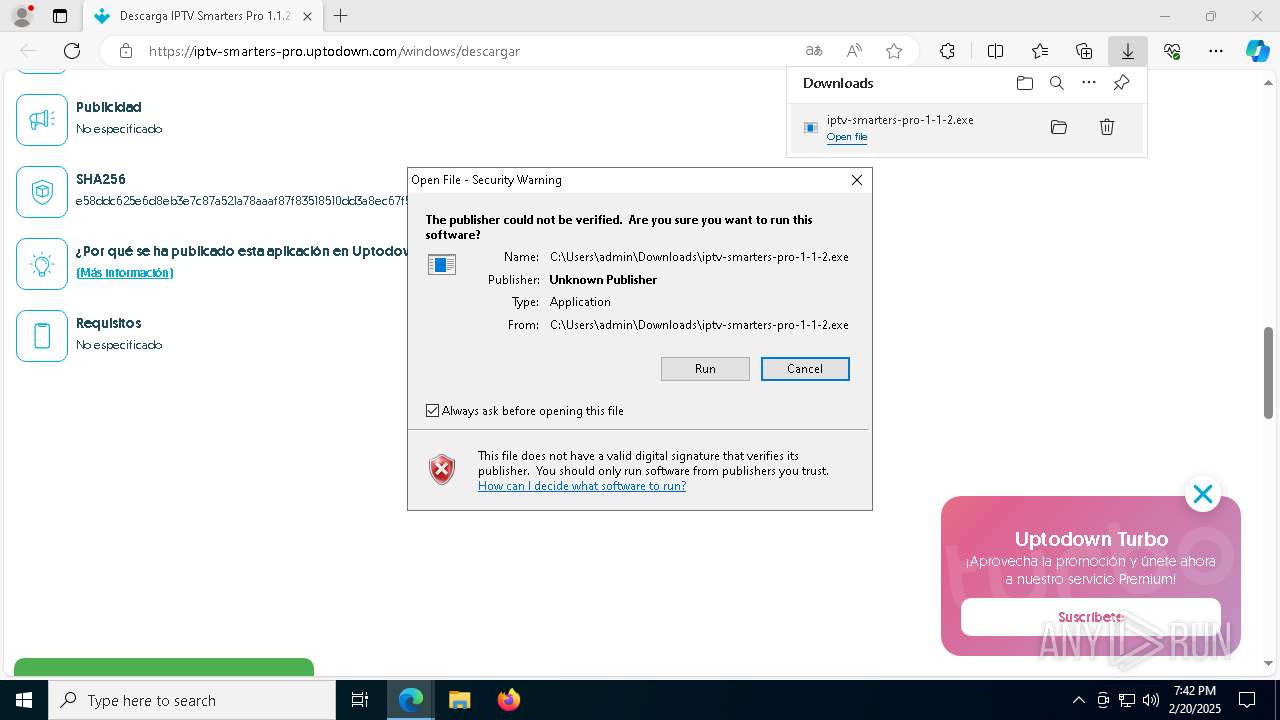Click the Downloads toolbar button in Edge
Viewport: 1280px width, 720px height.
tap(1128, 51)
